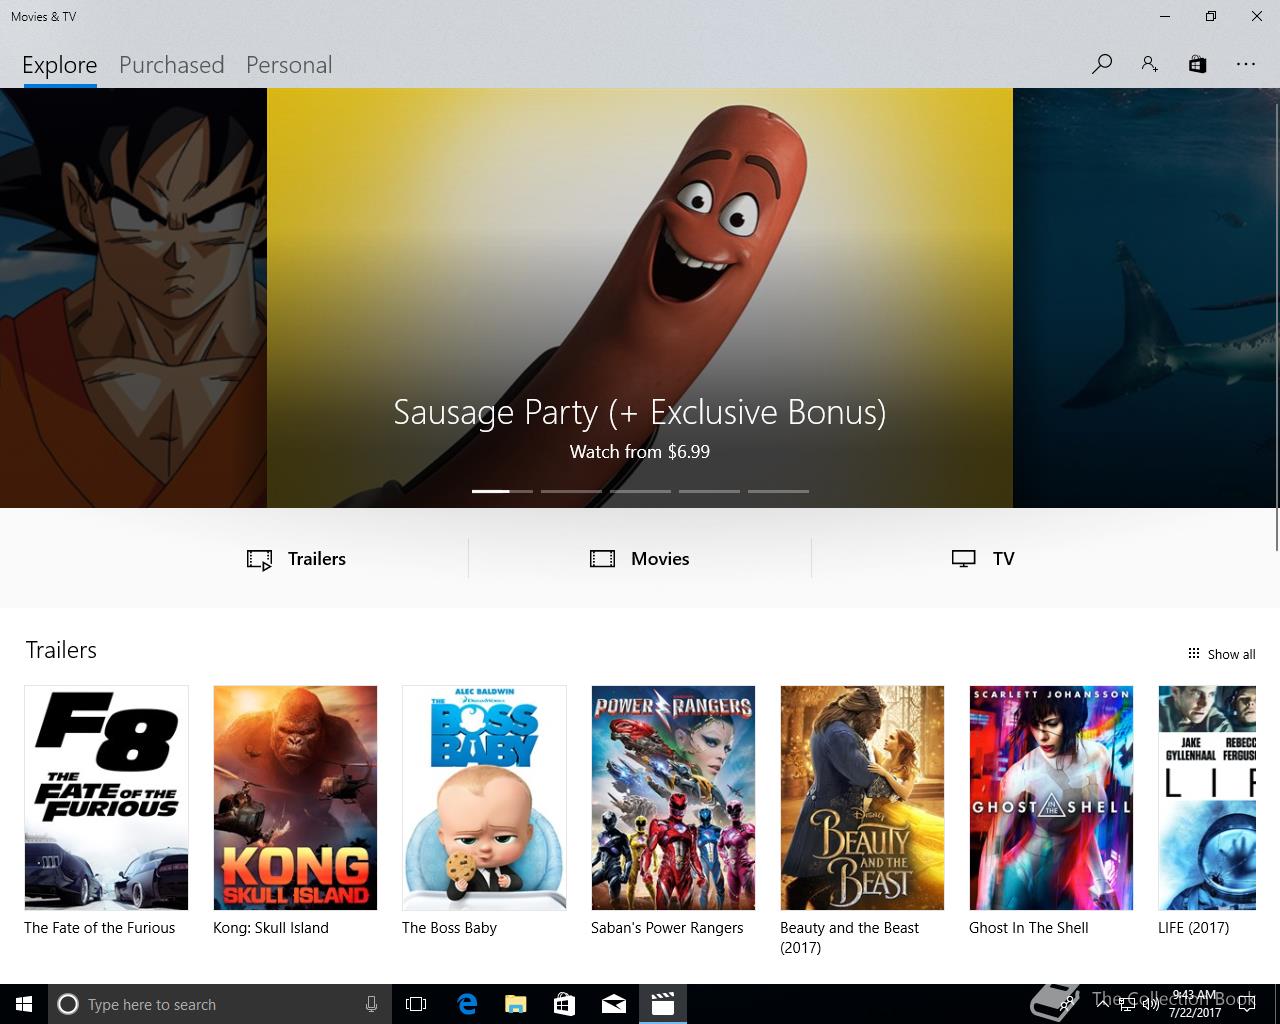Click 'Ghost In The Shell' title text

tap(1029, 928)
